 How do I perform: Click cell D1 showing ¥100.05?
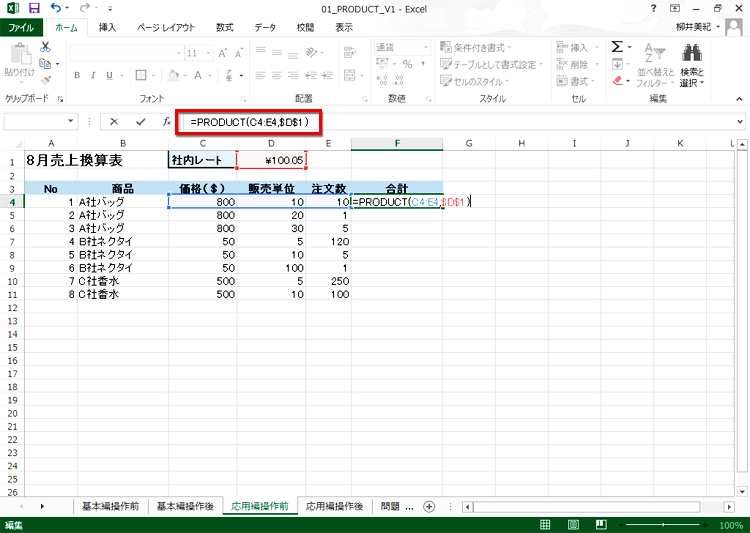(x=271, y=160)
